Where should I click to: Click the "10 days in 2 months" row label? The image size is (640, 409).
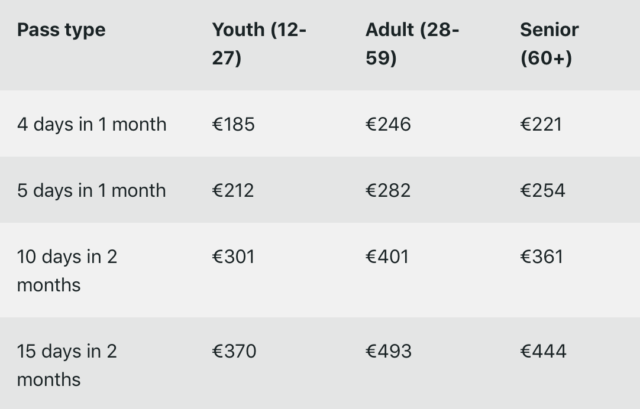click(67, 270)
